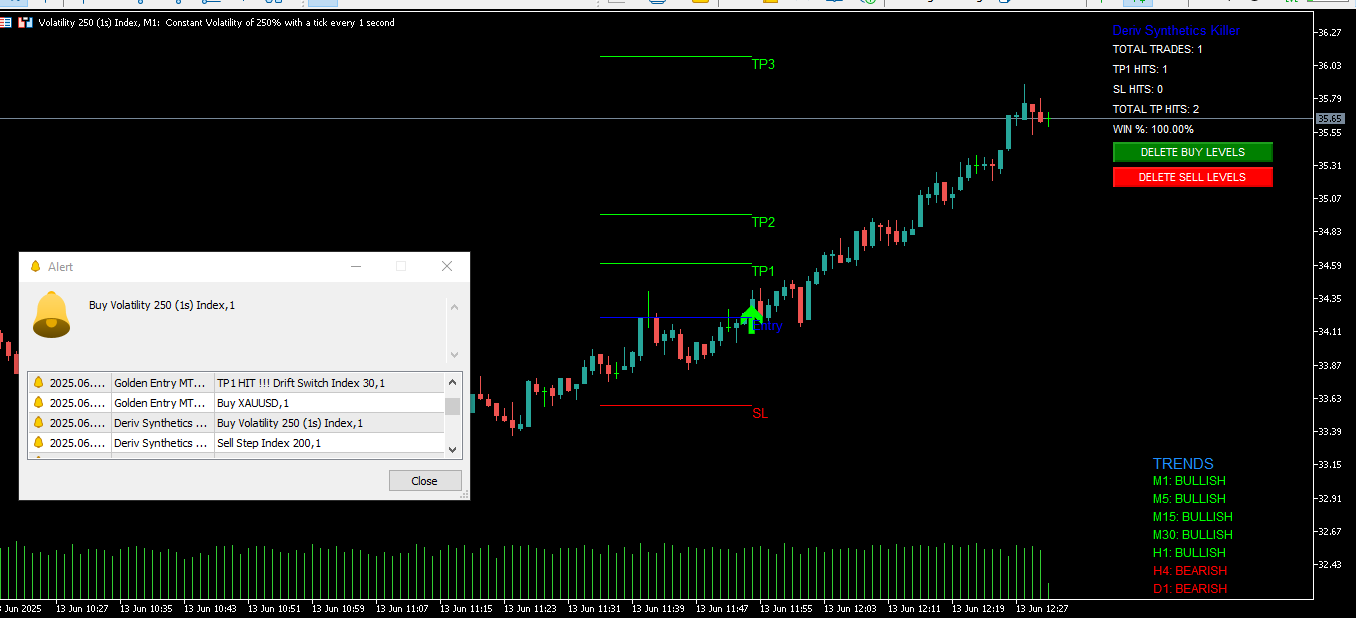Click the bell icon on the Buy XAUUSD row
This screenshot has width=1356, height=618.
tap(38, 403)
